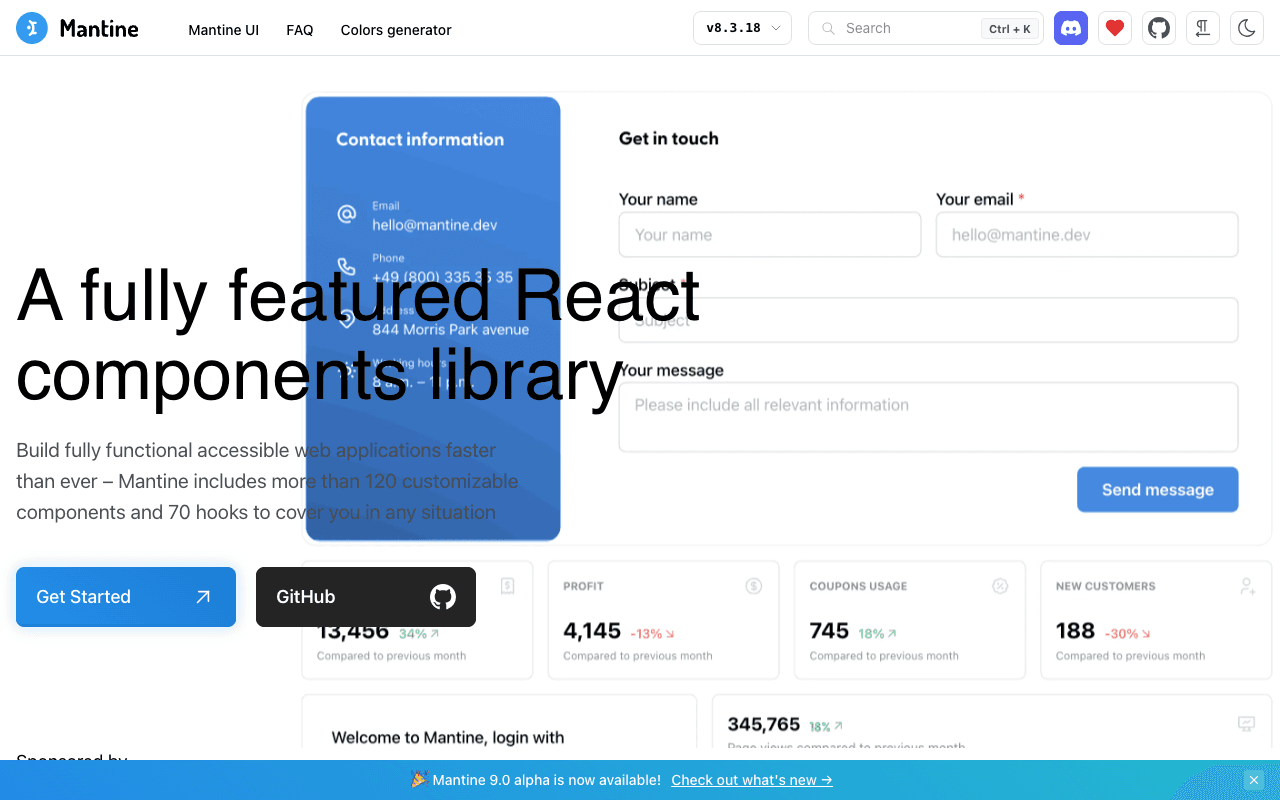Click the 4,145 profit value
1280x800 pixels.
click(592, 631)
